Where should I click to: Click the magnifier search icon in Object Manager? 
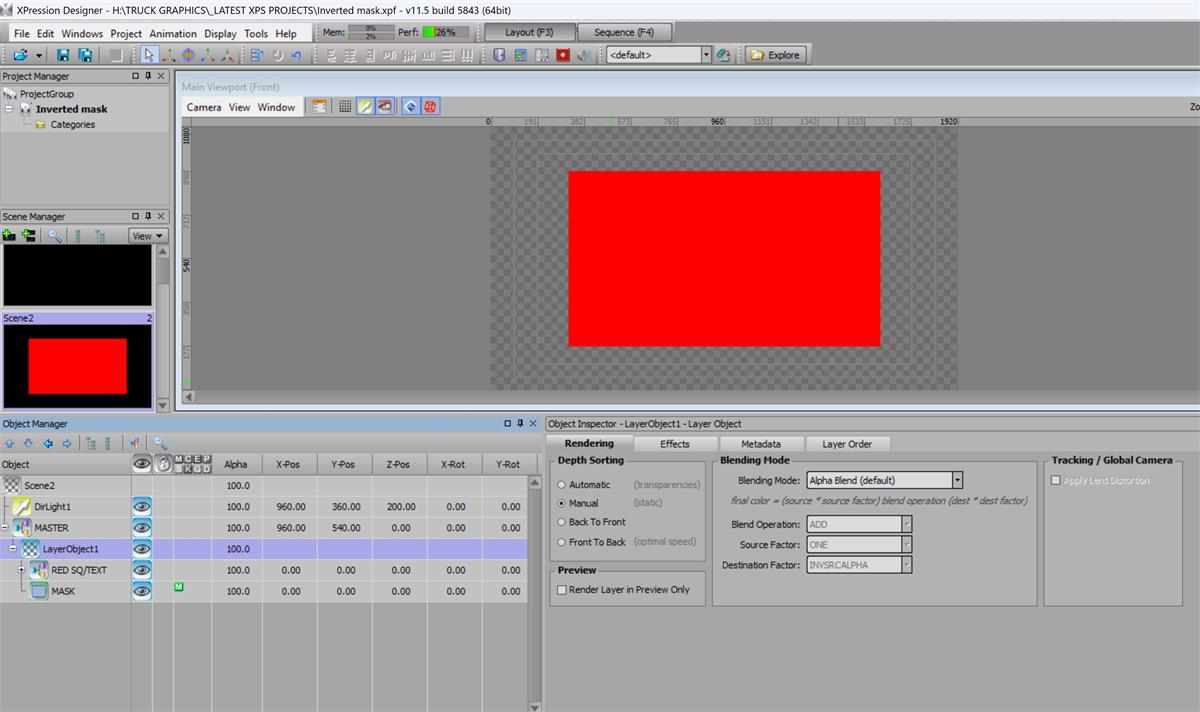pos(160,443)
